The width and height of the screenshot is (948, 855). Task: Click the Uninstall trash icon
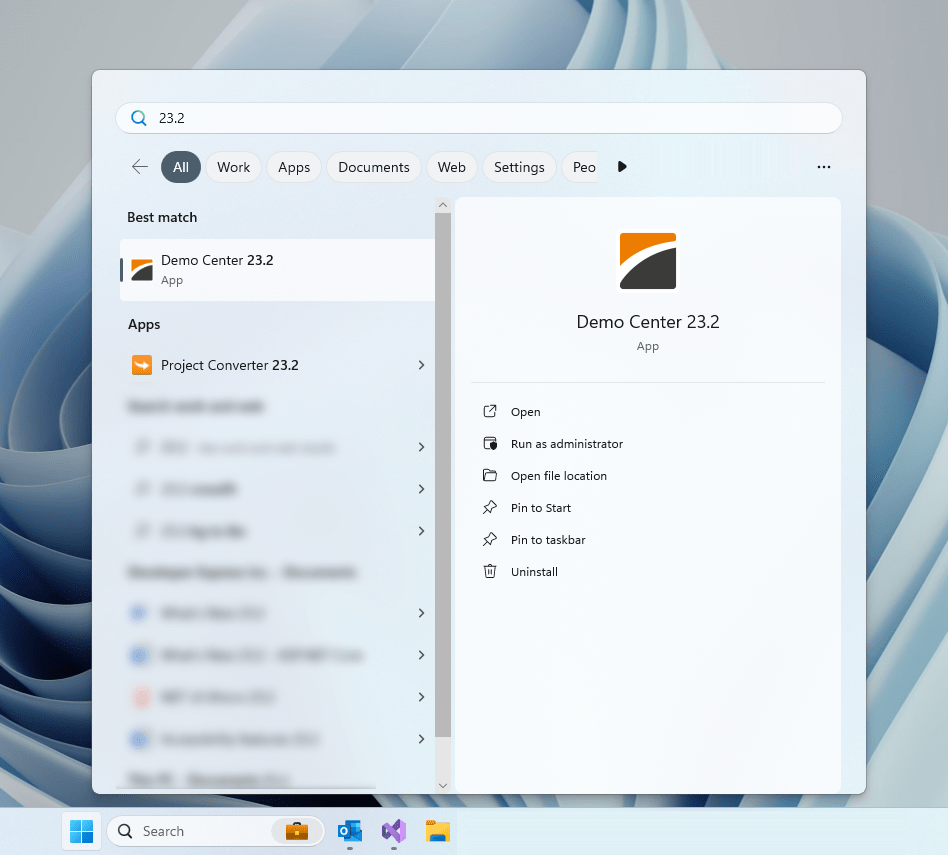[x=490, y=571]
